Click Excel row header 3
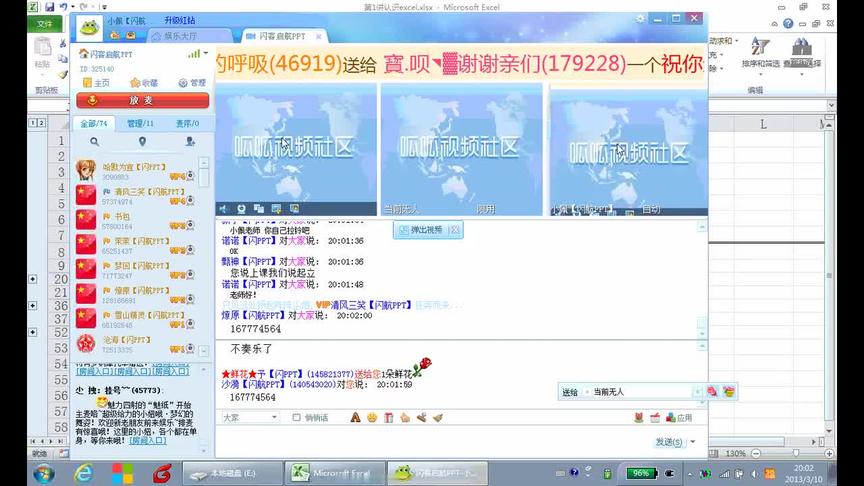 point(61,172)
